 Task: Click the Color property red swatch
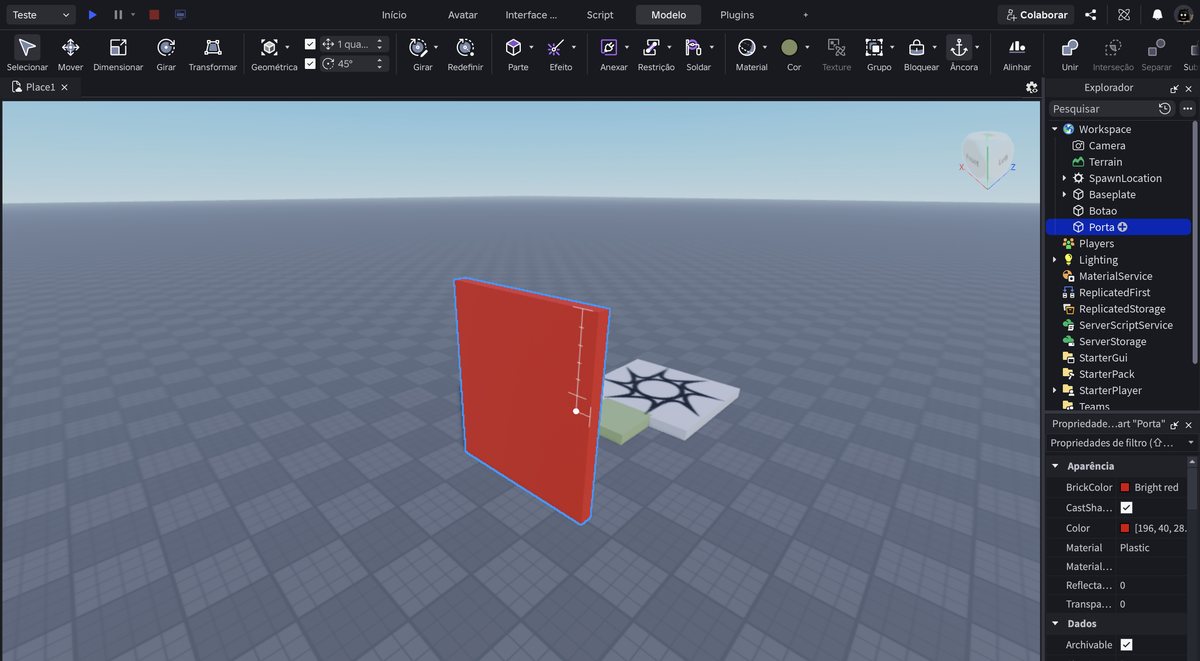point(1125,528)
